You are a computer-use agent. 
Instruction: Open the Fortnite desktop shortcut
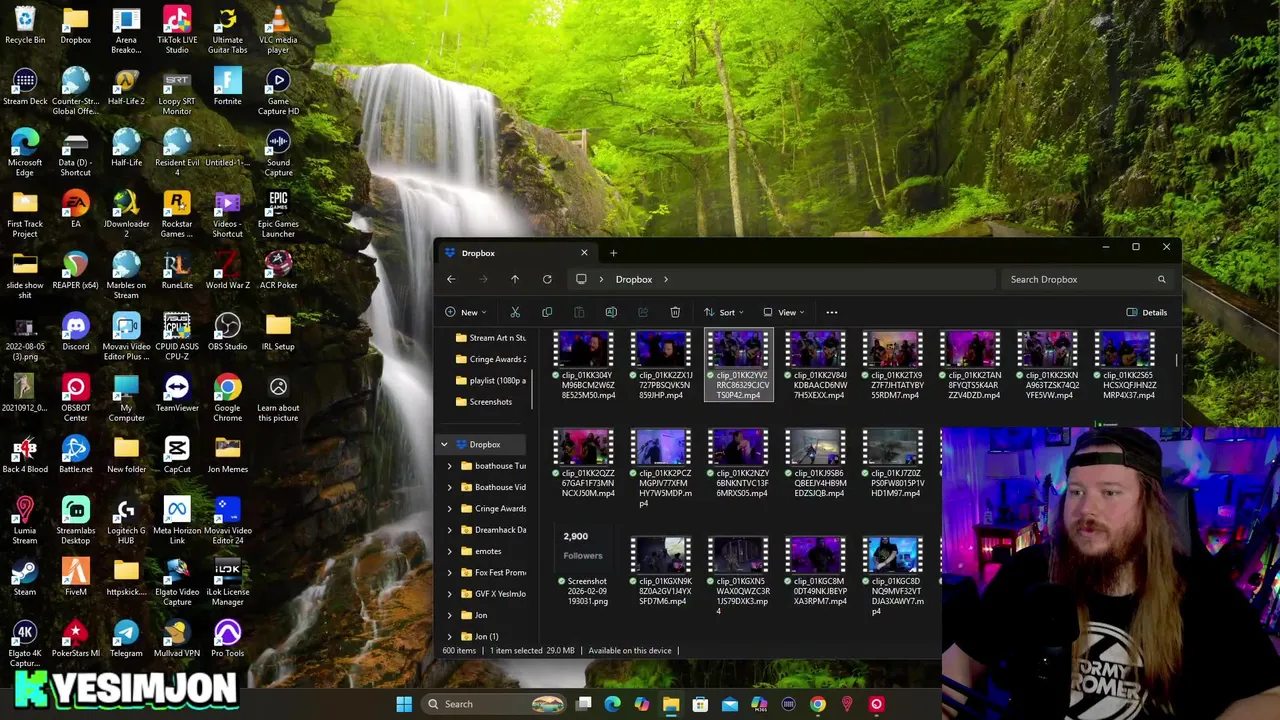tap(227, 86)
